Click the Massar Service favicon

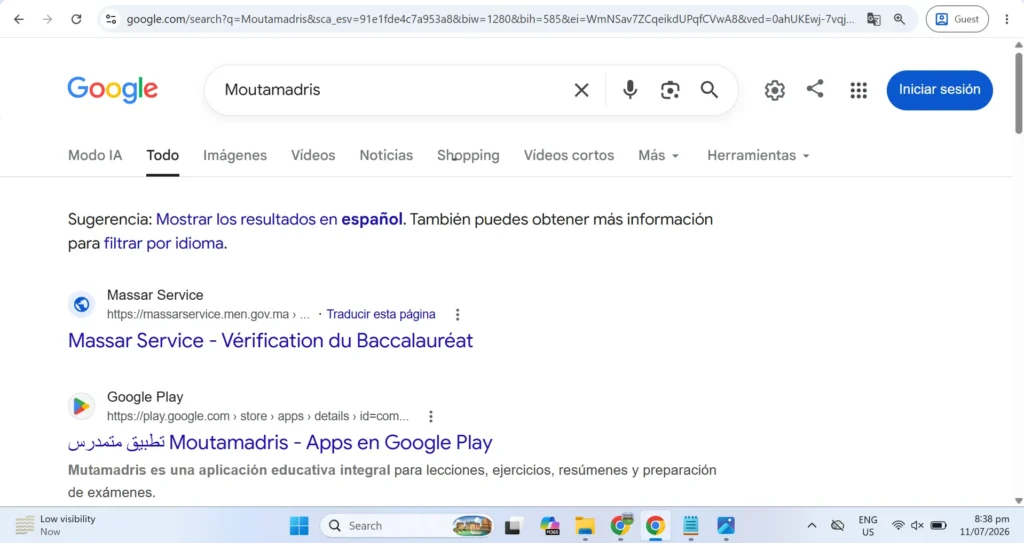(82, 304)
